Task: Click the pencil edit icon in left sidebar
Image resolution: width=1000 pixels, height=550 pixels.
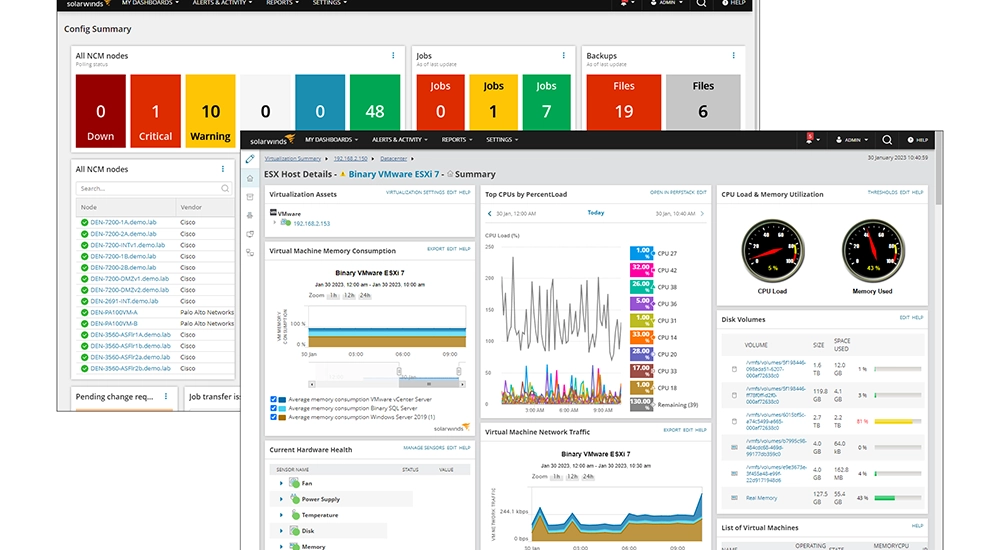Action: [x=250, y=159]
